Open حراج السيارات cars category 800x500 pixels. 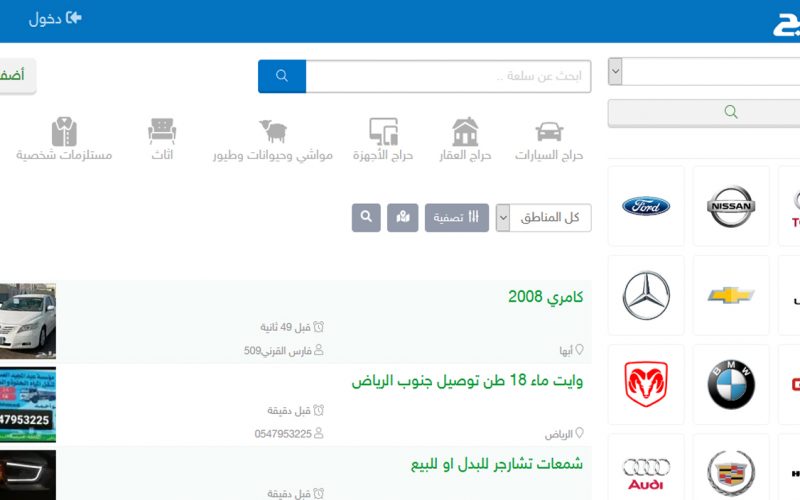click(549, 141)
